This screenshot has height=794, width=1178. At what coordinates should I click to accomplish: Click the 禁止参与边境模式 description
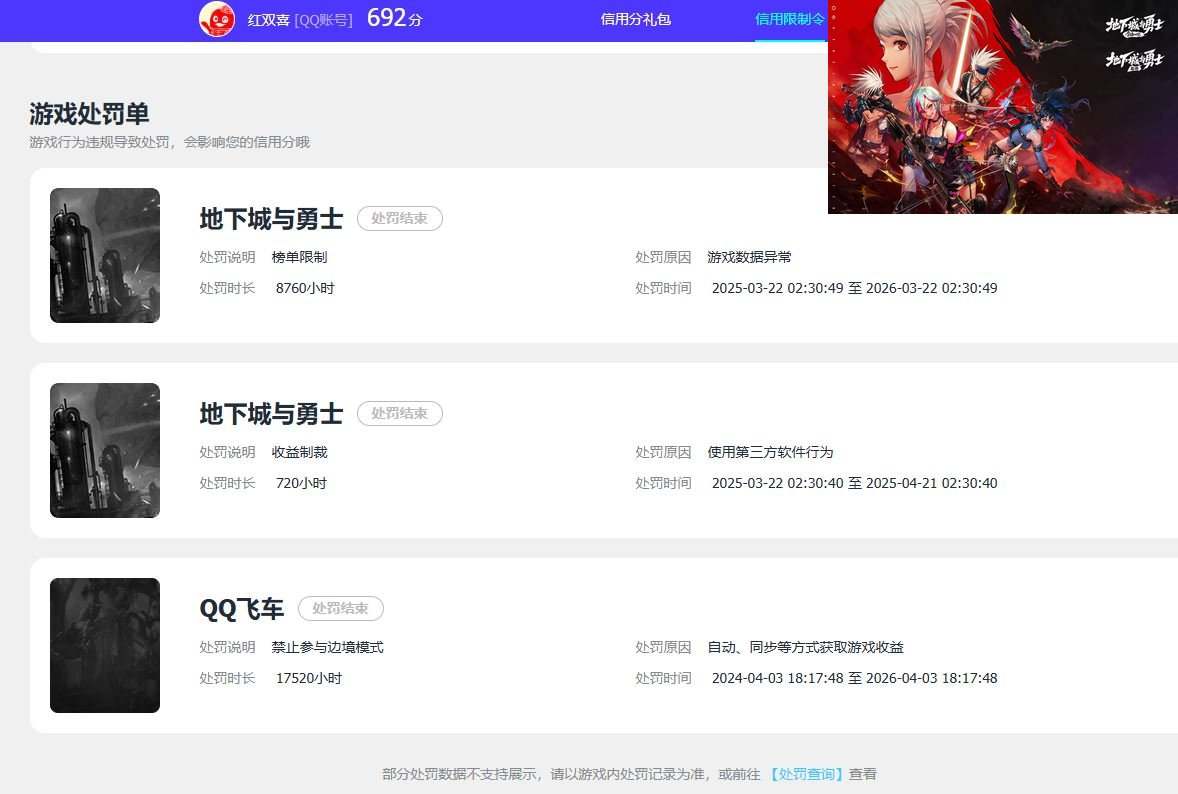coord(328,648)
